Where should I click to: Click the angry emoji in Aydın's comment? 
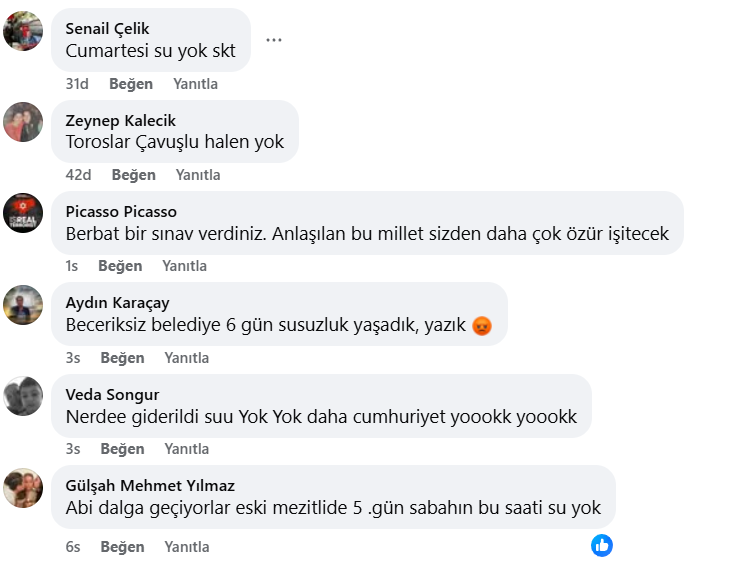482,326
